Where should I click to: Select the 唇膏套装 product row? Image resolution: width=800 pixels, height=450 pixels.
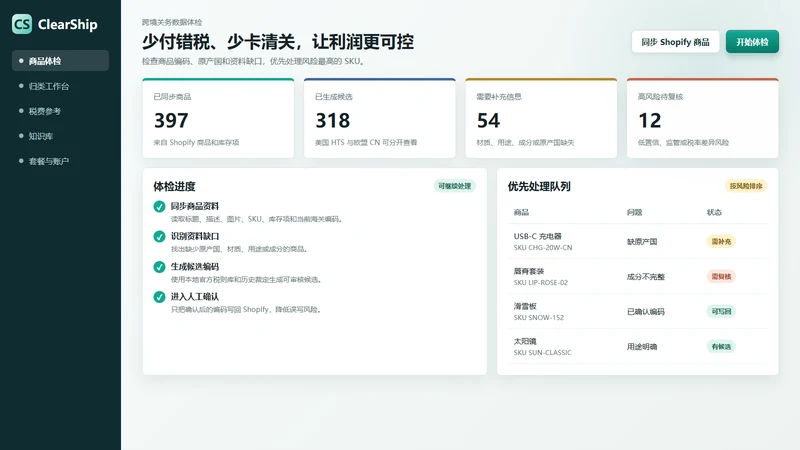coord(638,276)
